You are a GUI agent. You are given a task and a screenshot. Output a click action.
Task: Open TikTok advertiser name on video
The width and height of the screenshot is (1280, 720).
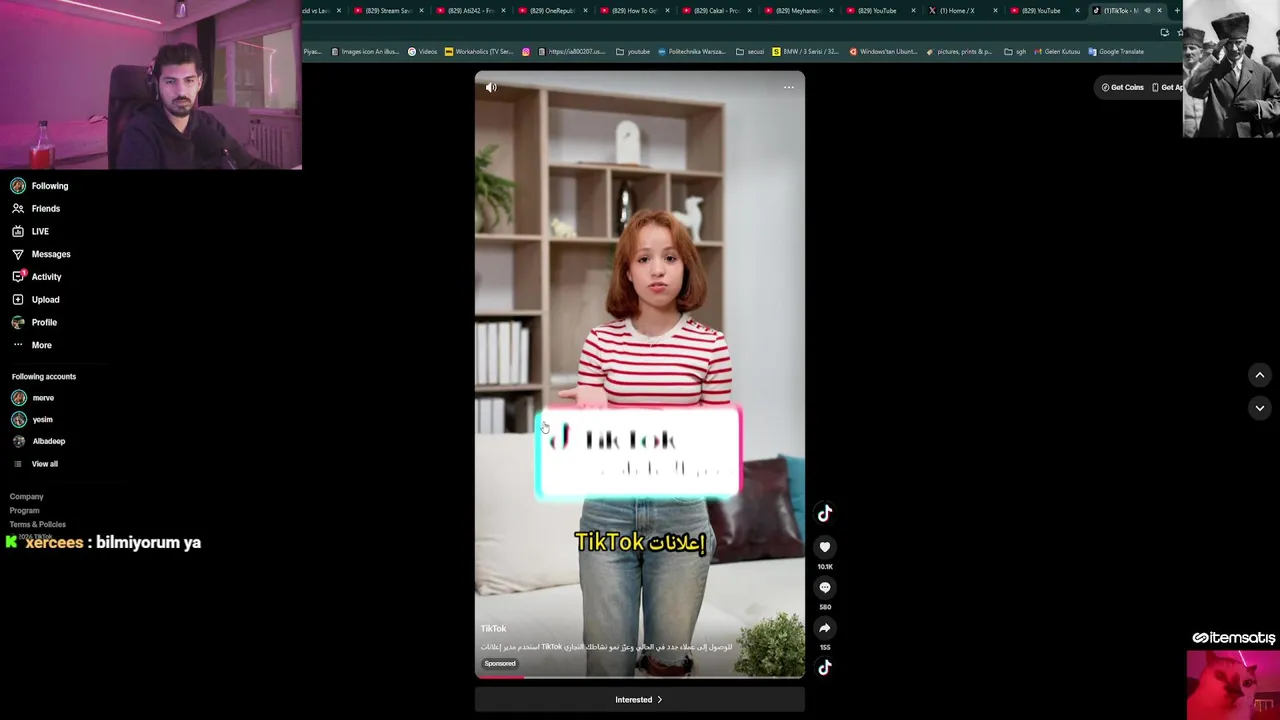click(494, 629)
